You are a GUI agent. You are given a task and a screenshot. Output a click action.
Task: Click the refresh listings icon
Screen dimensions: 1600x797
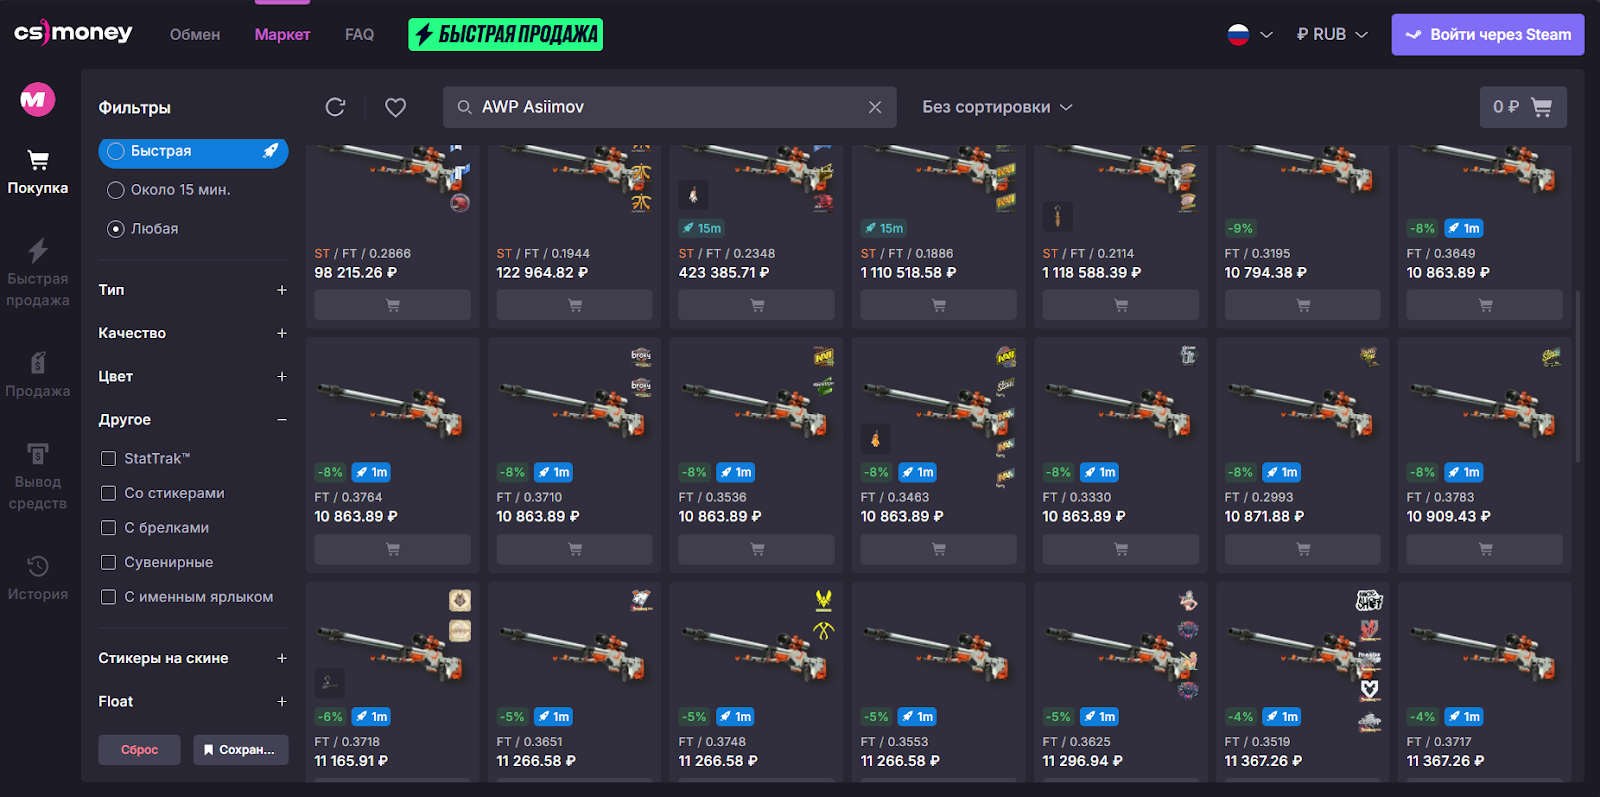coord(335,107)
